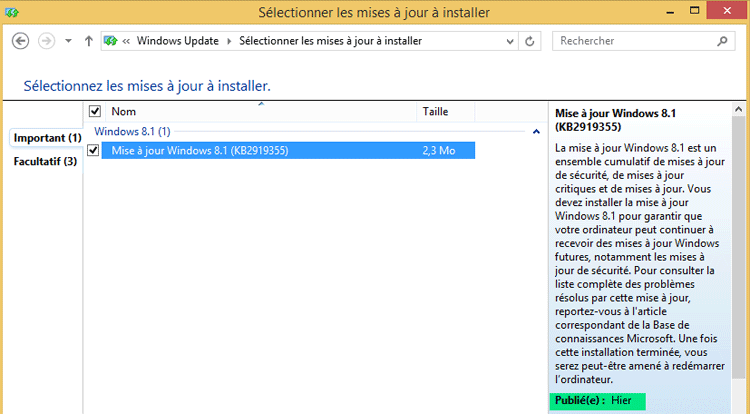
Task: Click the Forward navigation arrow button
Action: click(46, 41)
